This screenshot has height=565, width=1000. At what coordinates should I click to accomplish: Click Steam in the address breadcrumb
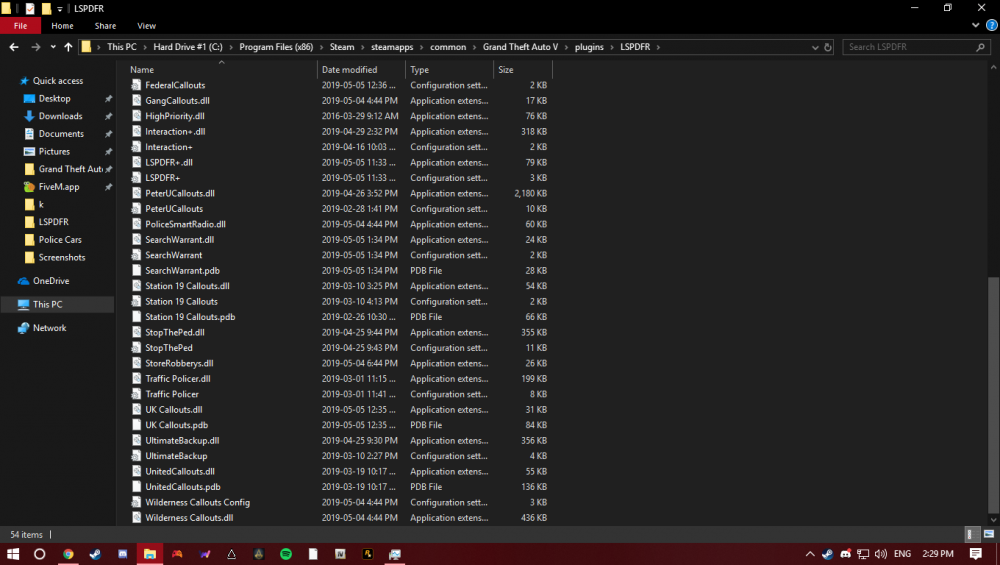coord(342,47)
